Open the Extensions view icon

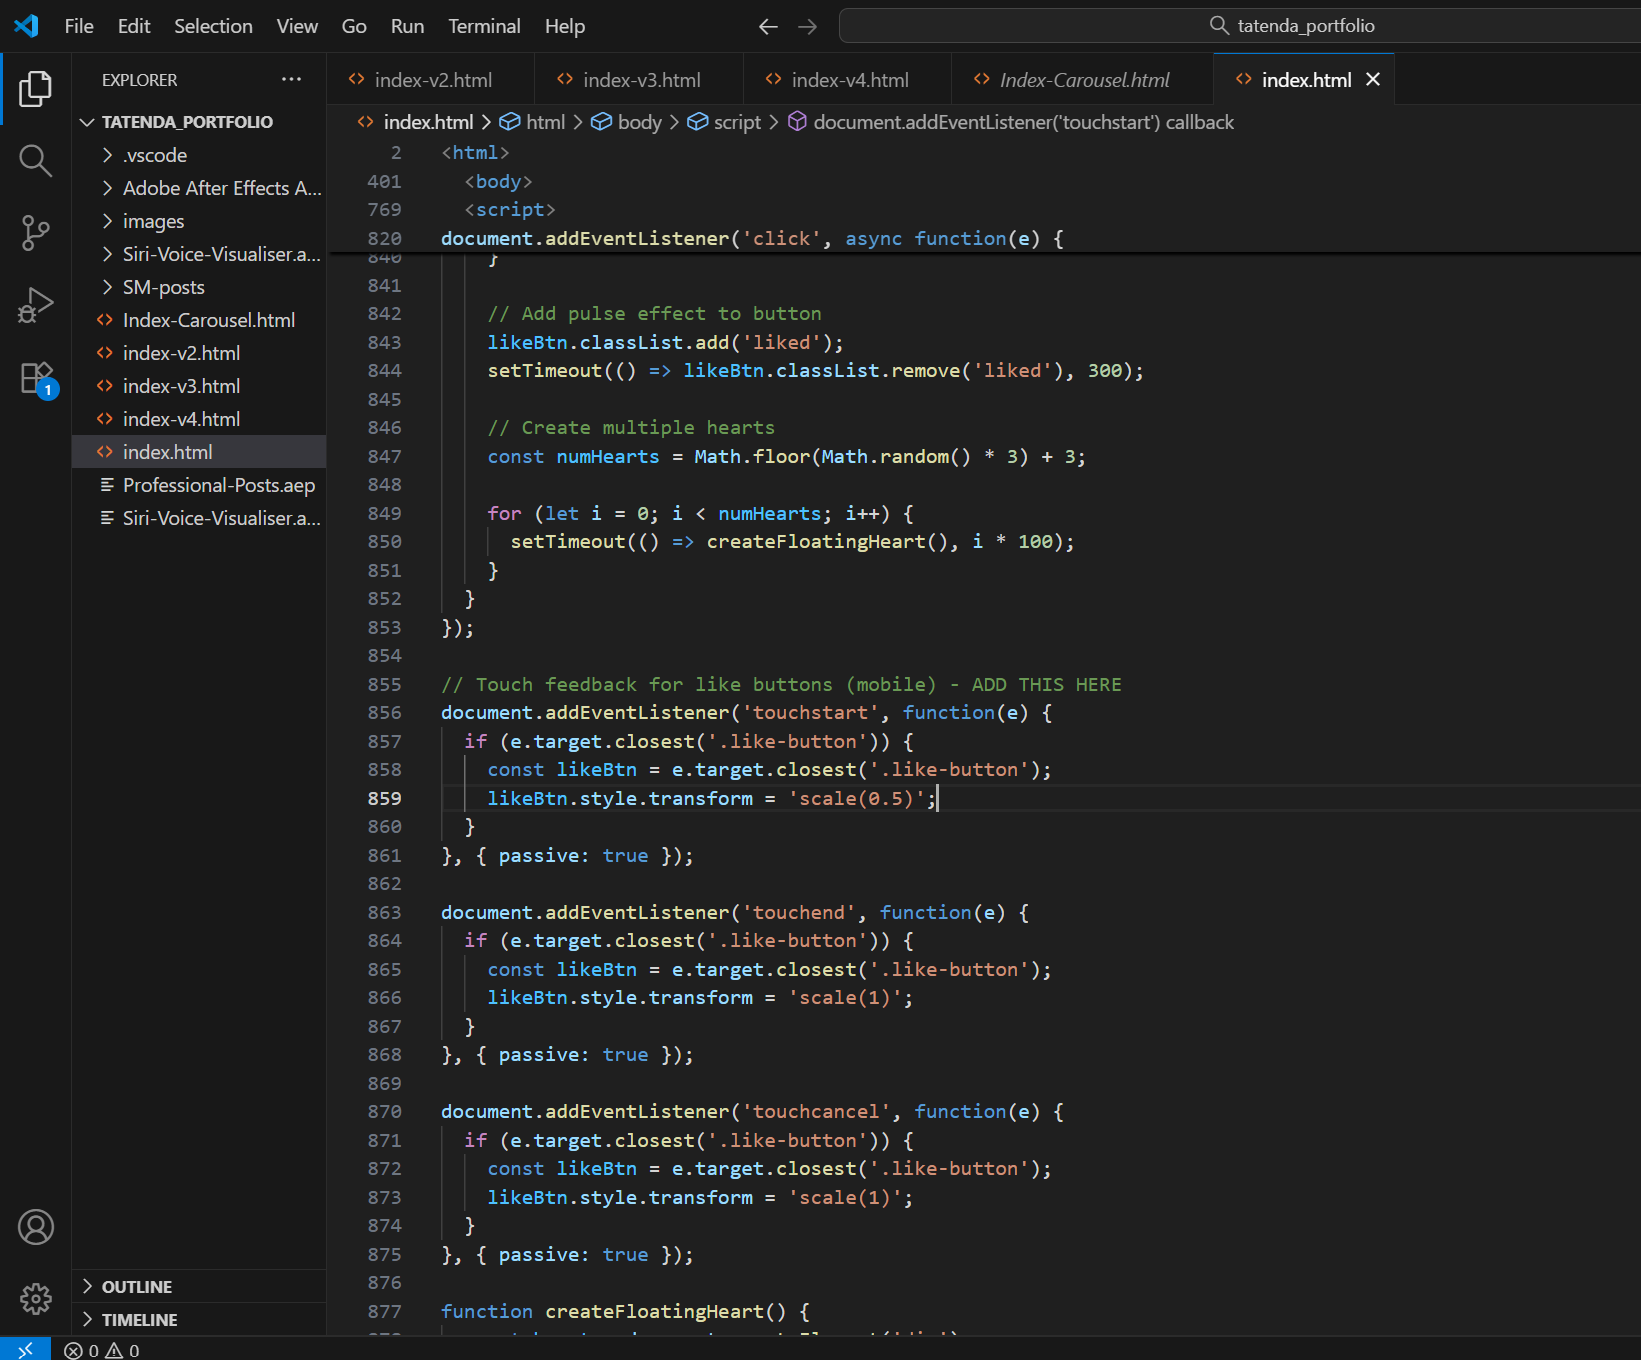point(37,379)
